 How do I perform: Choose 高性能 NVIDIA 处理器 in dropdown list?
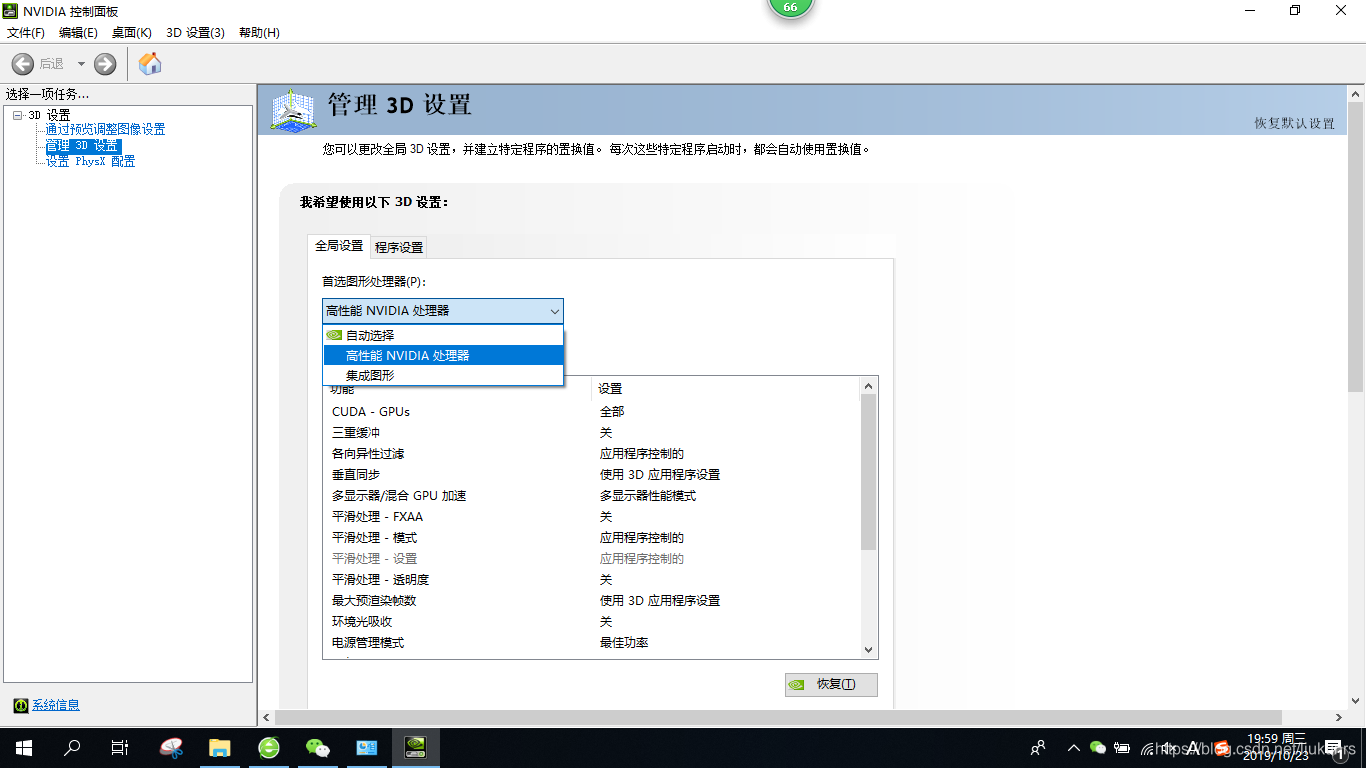tap(443, 355)
